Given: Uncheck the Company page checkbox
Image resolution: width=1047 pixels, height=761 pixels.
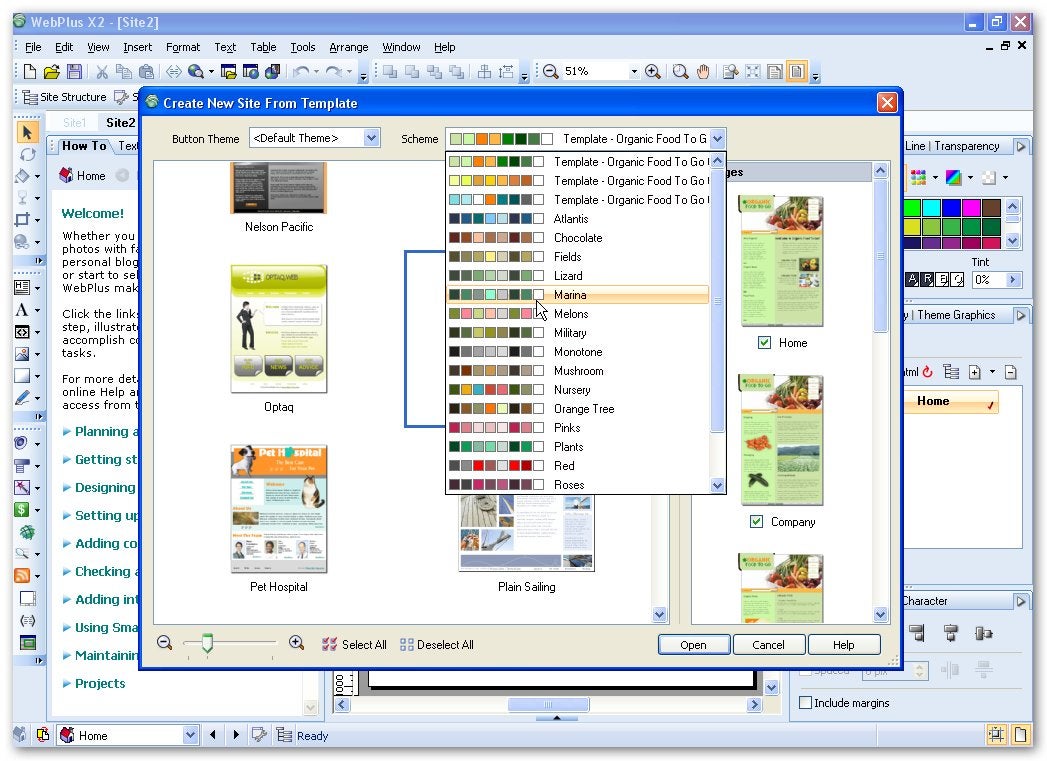Looking at the screenshot, I should click(x=757, y=521).
